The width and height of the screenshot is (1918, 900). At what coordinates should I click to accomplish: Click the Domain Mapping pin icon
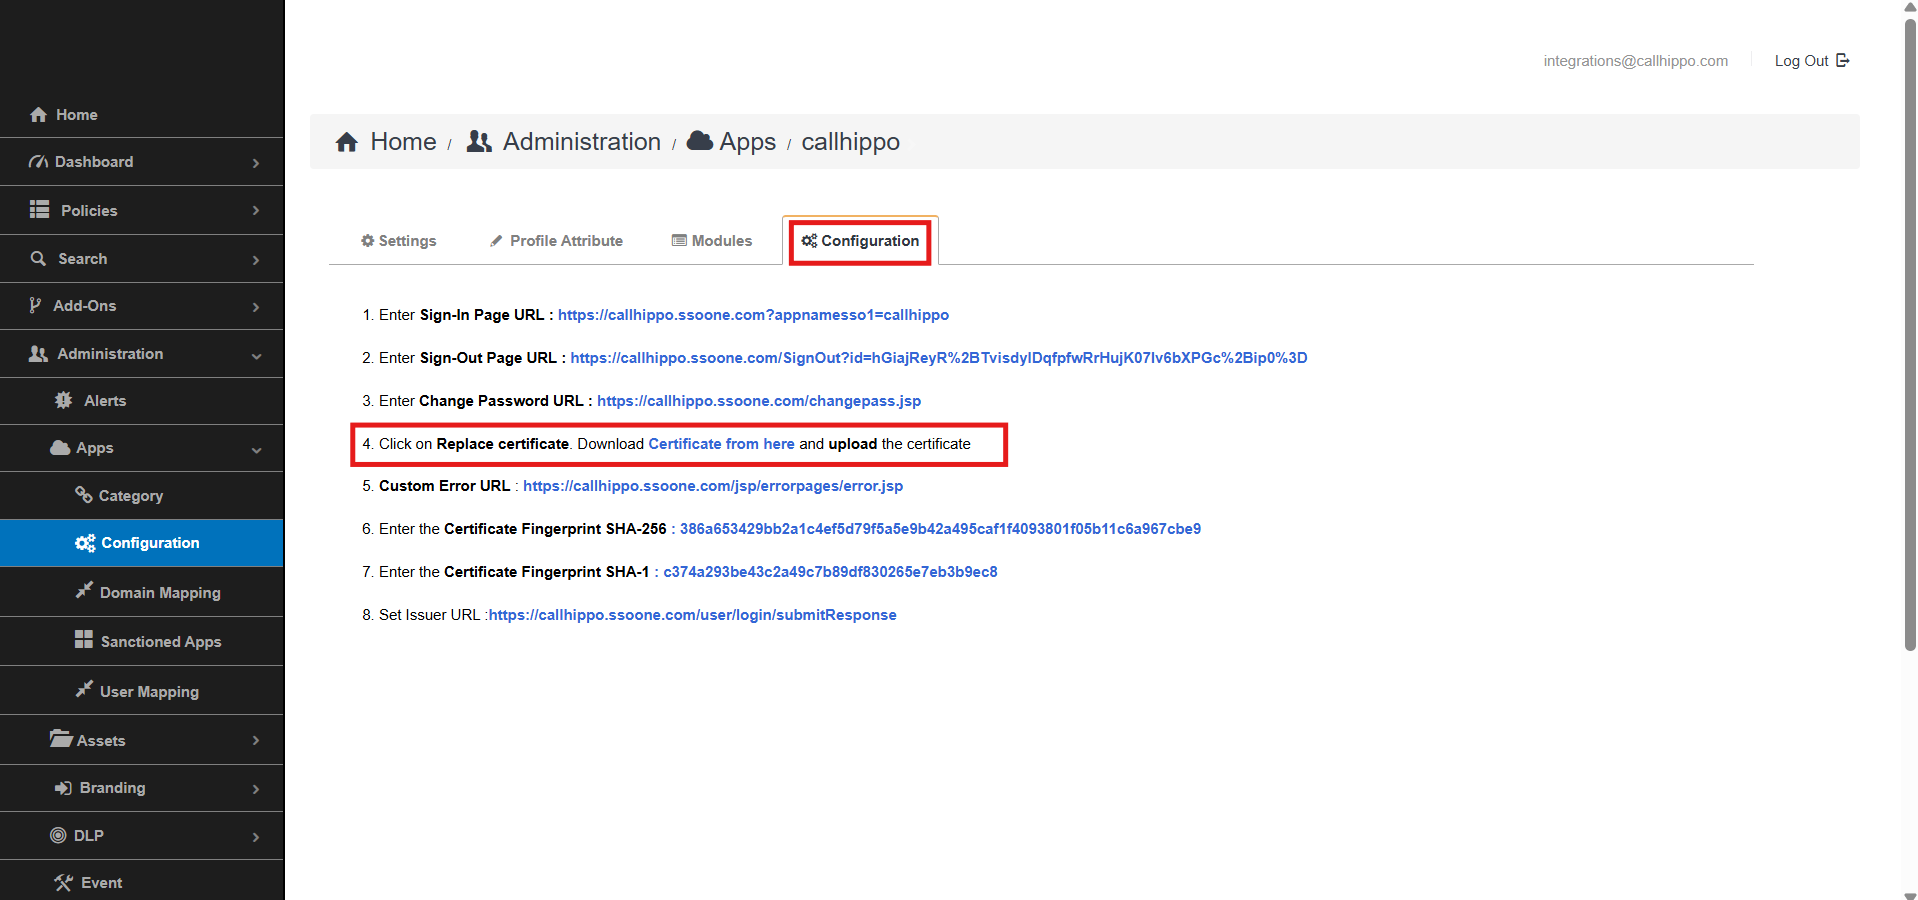click(x=84, y=591)
